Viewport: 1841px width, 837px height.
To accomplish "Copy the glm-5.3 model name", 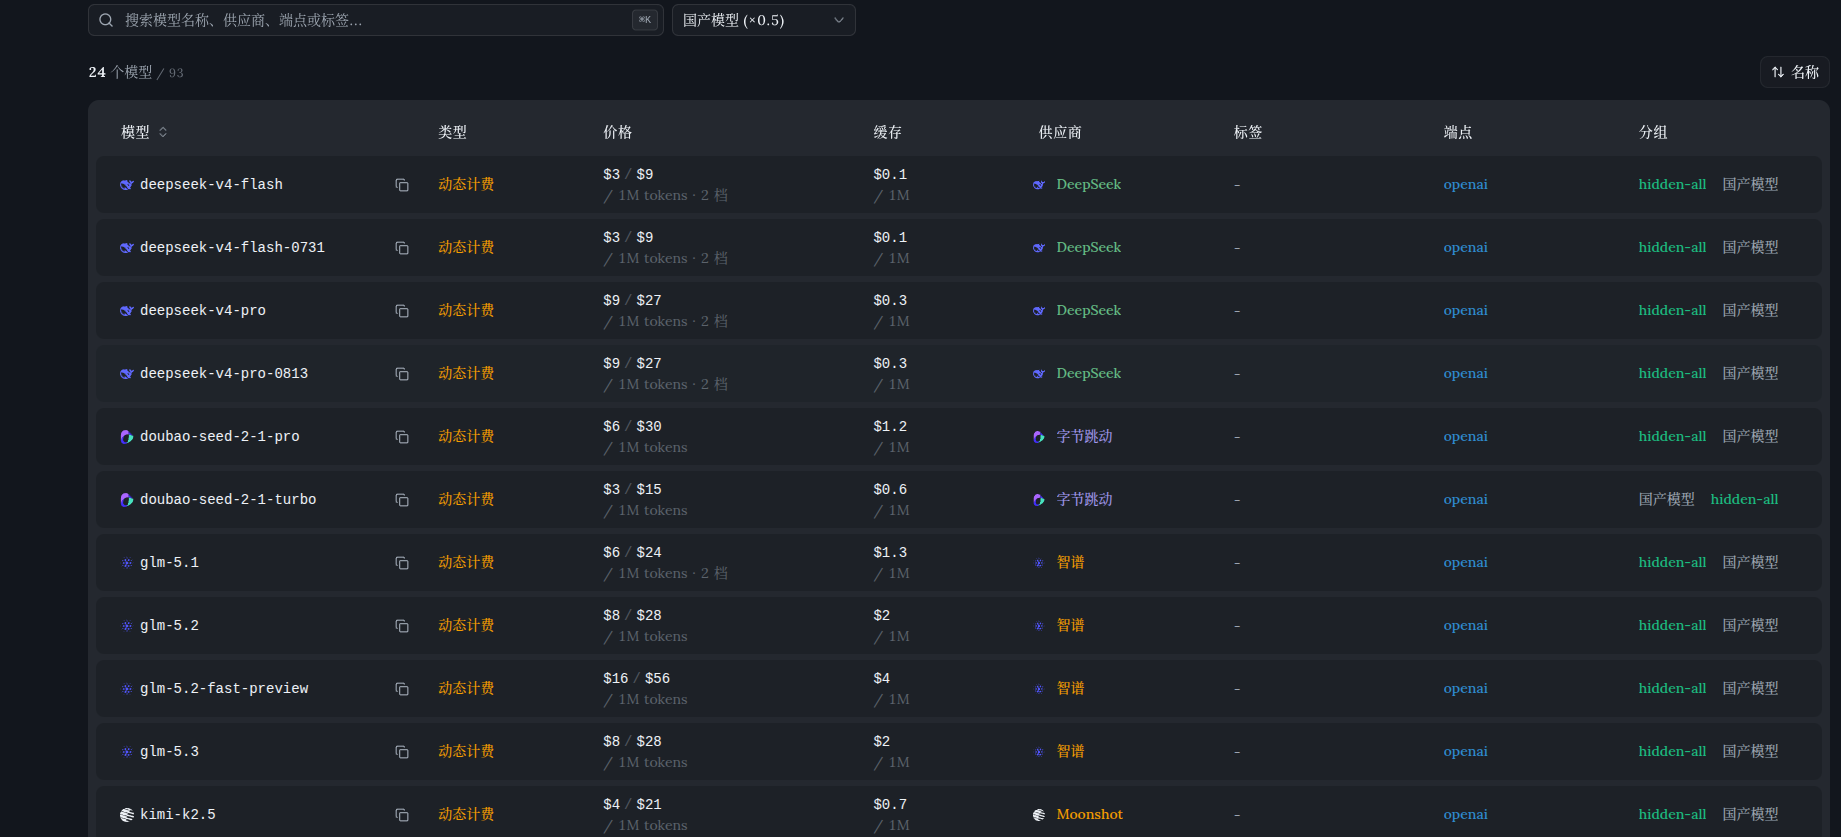I will point(402,752).
